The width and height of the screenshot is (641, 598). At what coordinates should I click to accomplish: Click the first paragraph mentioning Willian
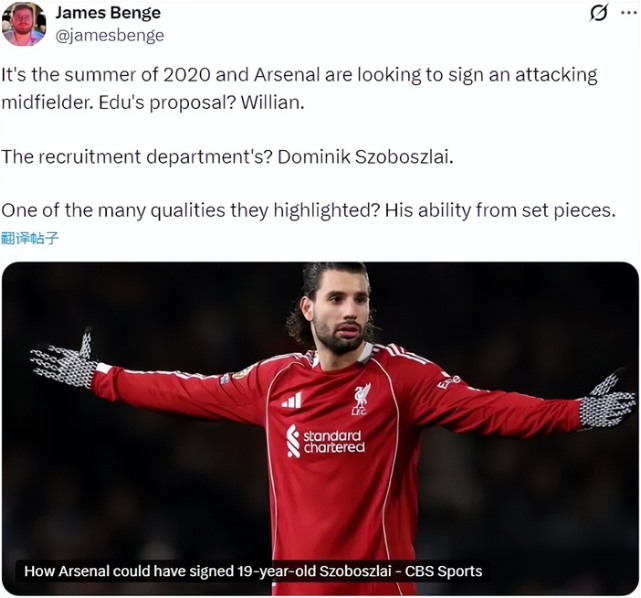click(x=299, y=88)
